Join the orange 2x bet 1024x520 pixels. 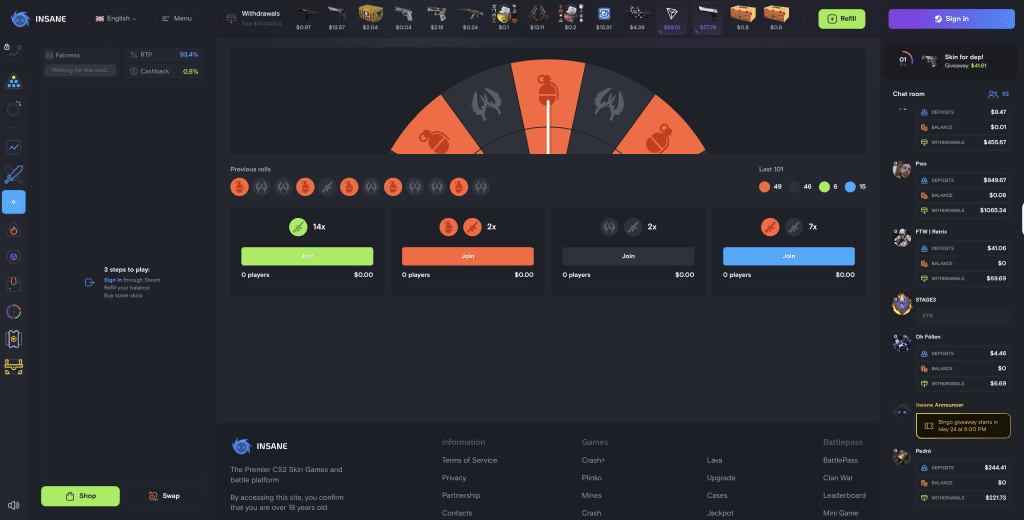pyautogui.click(x=467, y=256)
